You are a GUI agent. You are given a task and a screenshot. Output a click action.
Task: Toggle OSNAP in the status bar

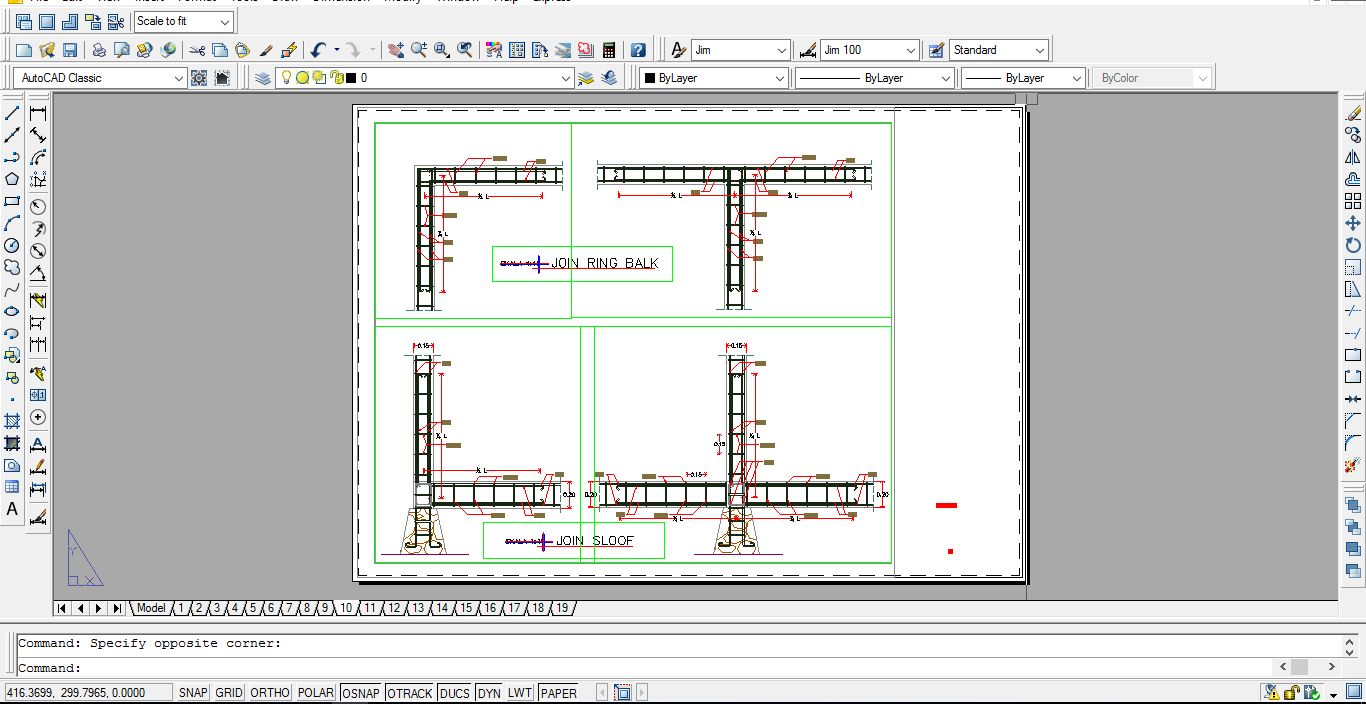361,693
